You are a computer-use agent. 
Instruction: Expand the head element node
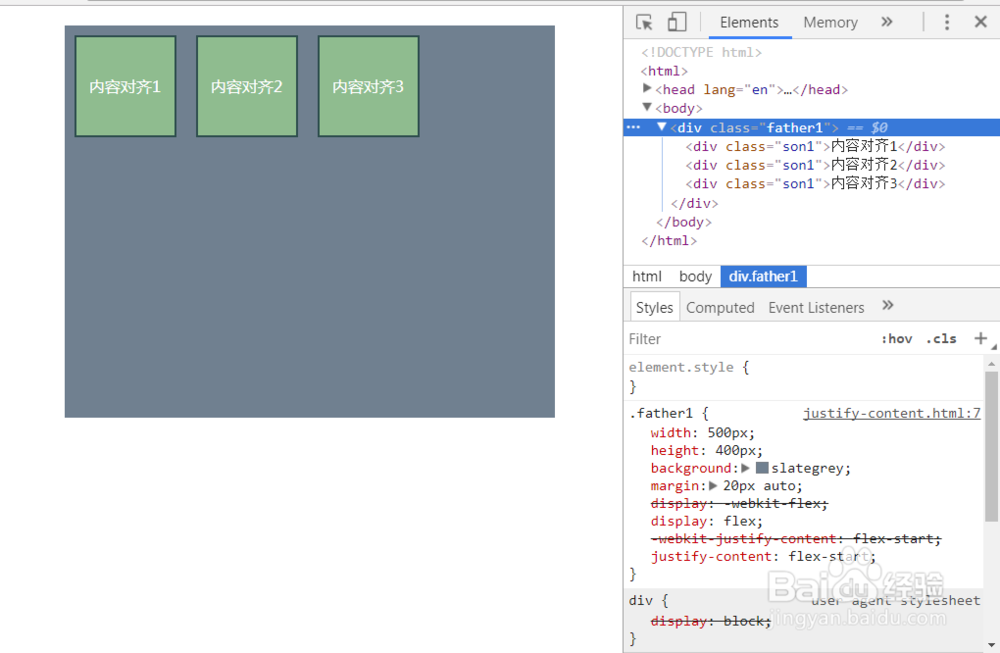[647, 89]
